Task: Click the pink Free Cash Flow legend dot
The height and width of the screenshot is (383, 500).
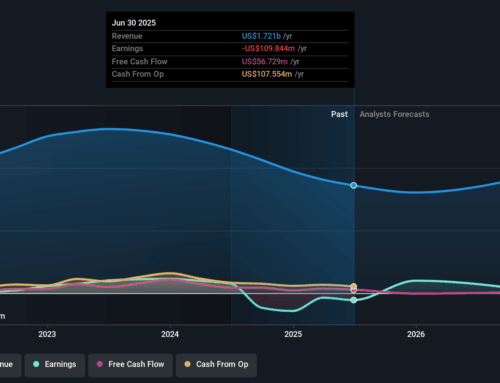Action: click(100, 364)
